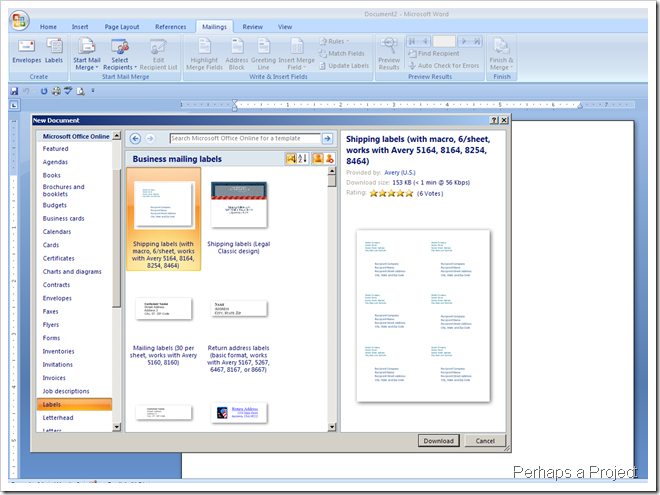660x495 pixels.
Task: Switch to the Page Layout tab
Action: [x=123, y=27]
